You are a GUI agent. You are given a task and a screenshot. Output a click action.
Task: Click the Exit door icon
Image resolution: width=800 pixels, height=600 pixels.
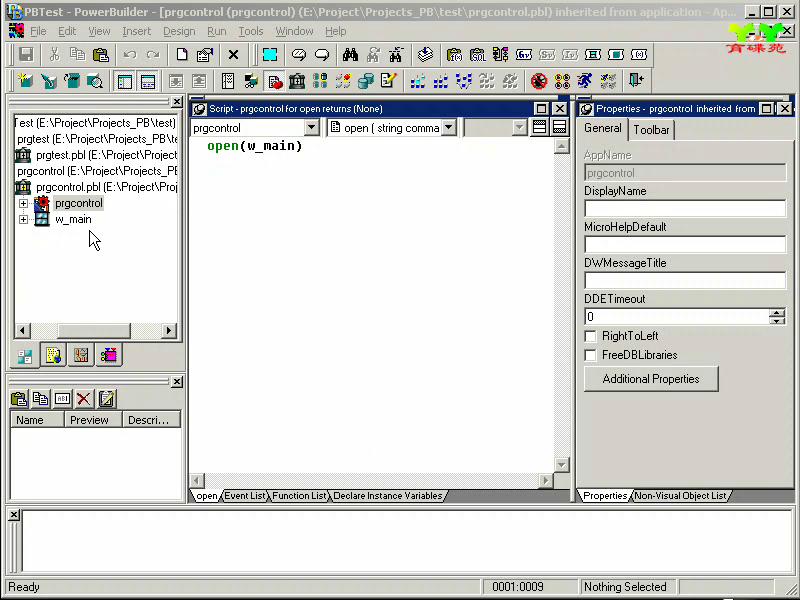coord(636,81)
